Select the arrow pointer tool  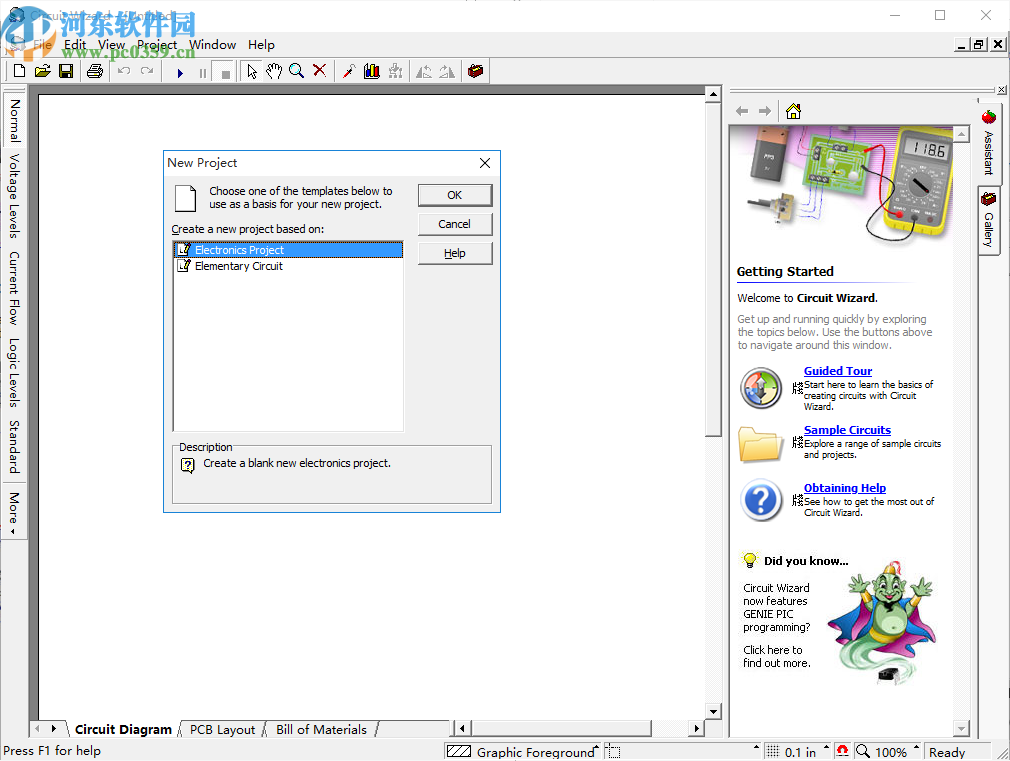[252, 71]
